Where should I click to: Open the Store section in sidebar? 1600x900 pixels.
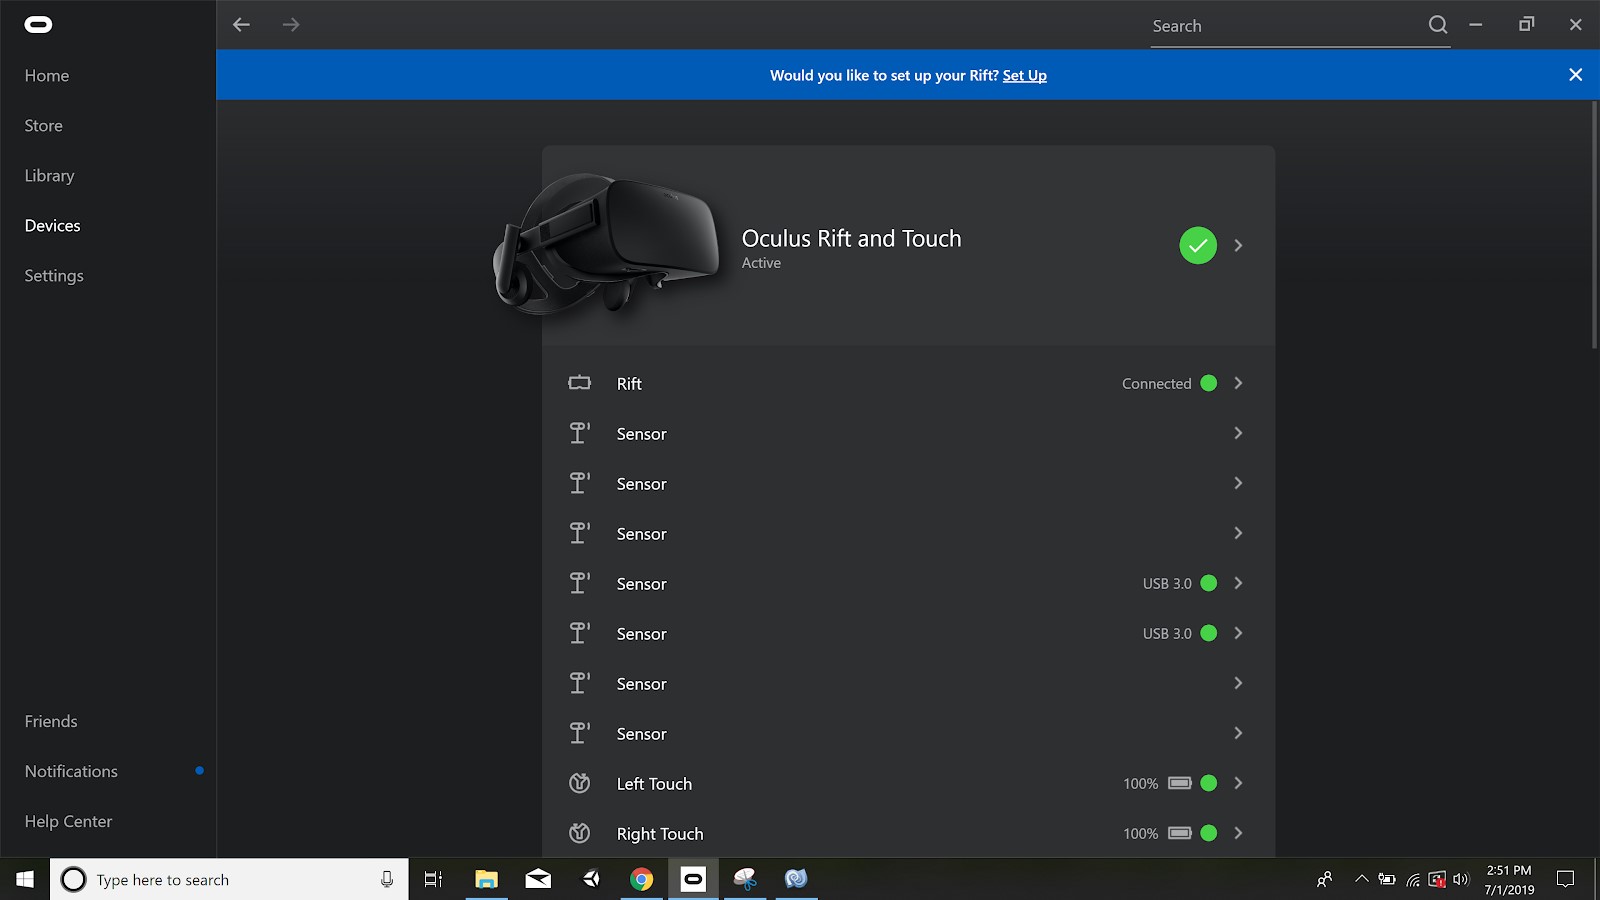[44, 126]
